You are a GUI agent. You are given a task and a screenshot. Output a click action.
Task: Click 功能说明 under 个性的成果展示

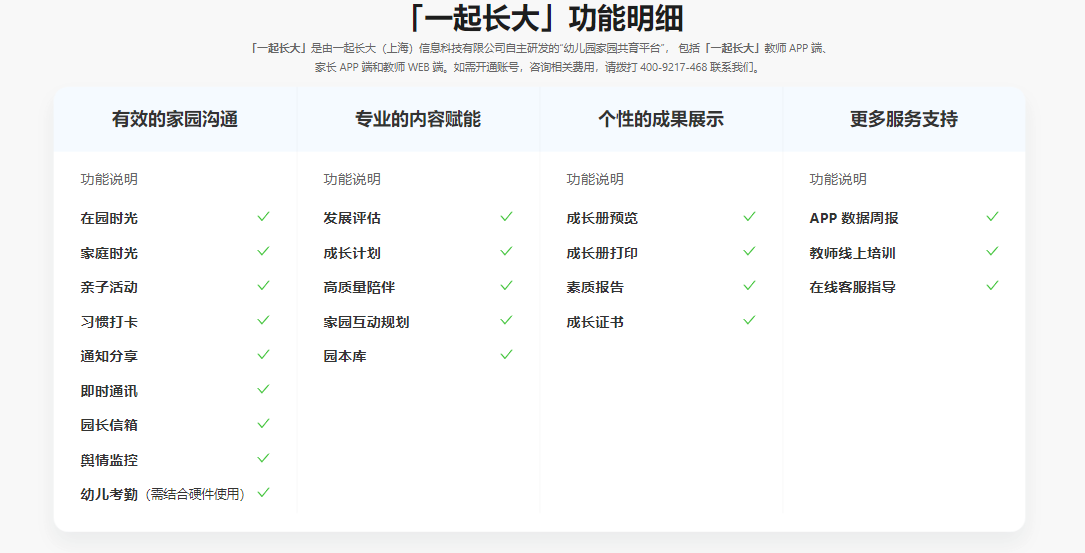(x=594, y=179)
